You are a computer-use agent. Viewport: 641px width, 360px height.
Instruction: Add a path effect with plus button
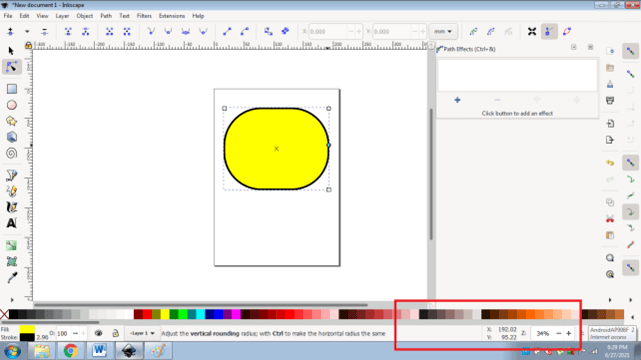click(457, 100)
